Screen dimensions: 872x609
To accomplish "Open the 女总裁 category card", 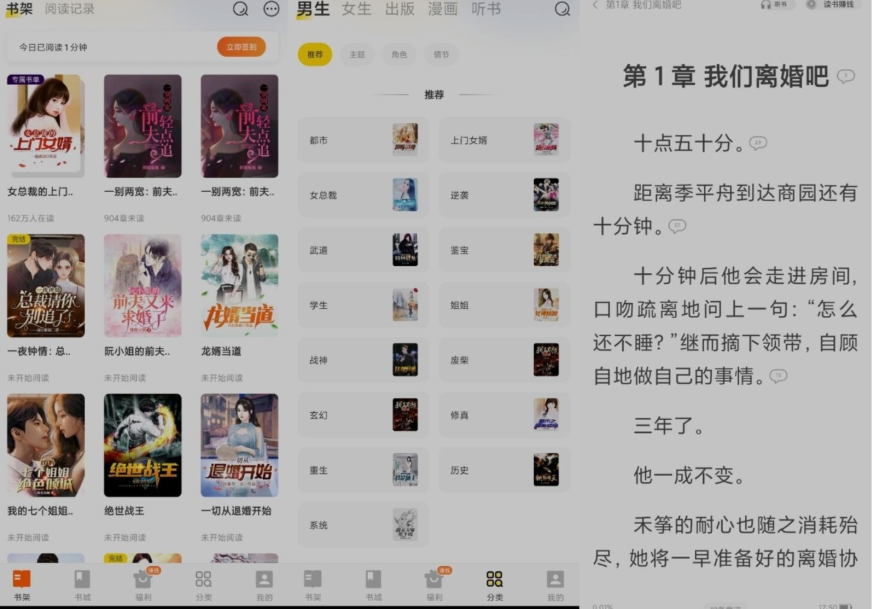I will 363,195.
